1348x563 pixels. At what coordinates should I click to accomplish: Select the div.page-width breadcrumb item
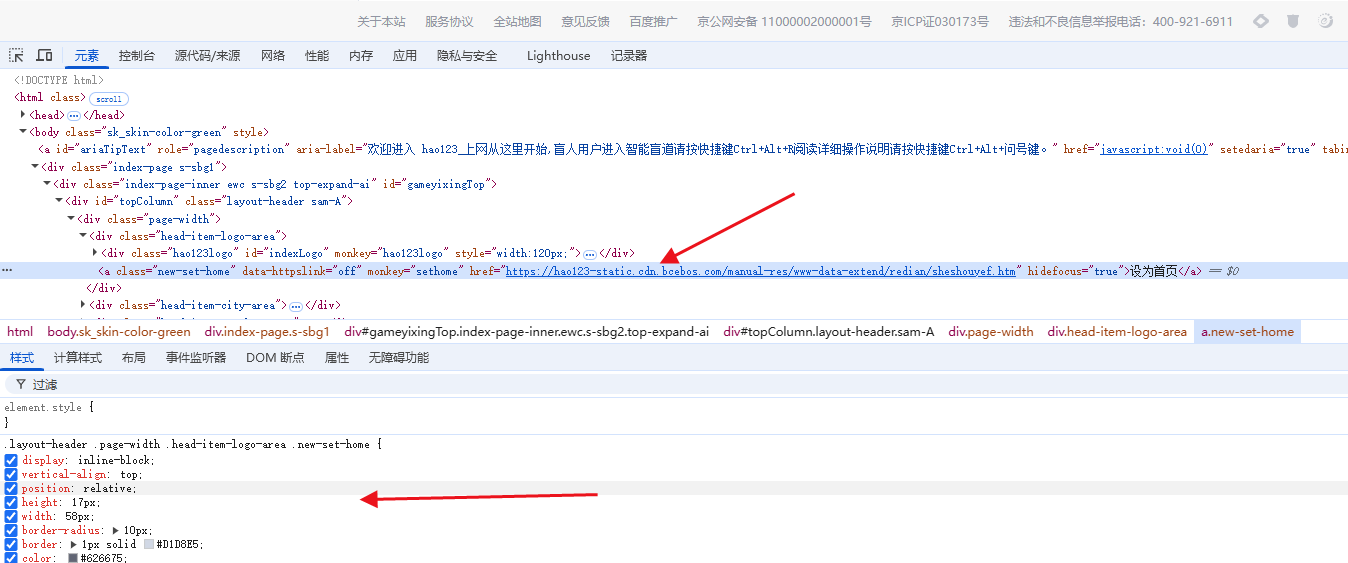tap(991, 332)
